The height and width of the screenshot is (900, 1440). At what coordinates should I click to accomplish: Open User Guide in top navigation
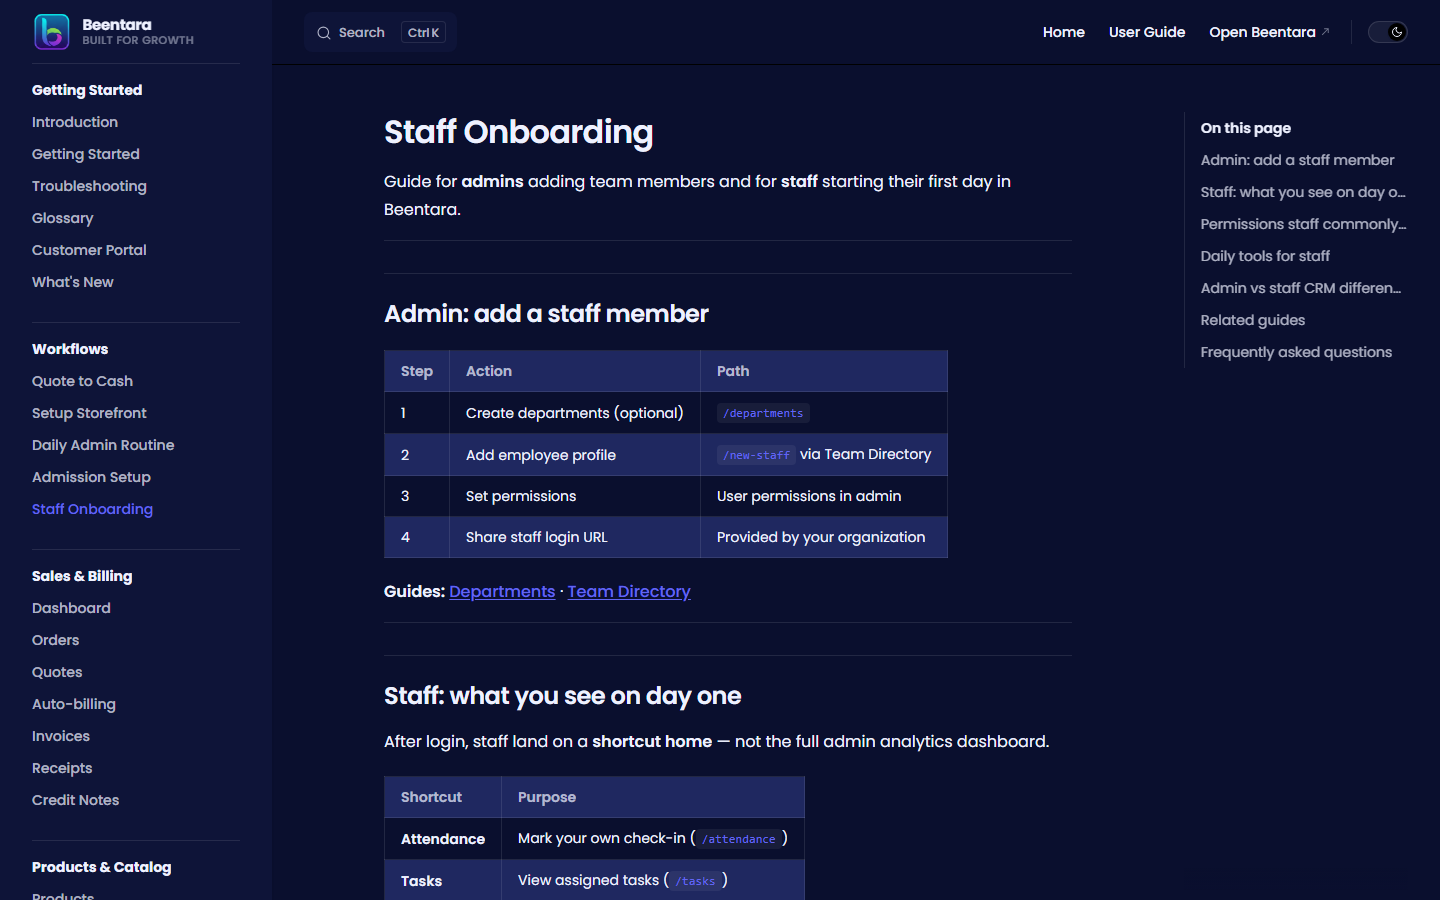pyautogui.click(x=1147, y=32)
